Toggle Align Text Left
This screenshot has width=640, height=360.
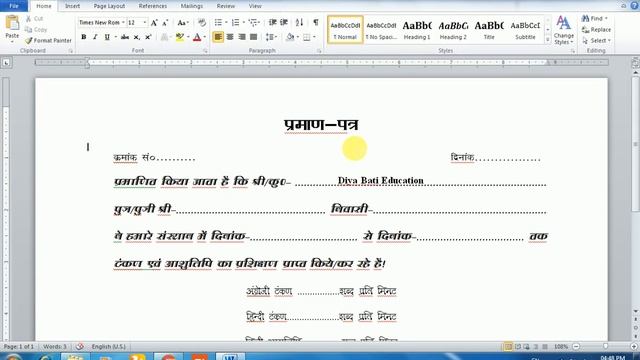coord(218,37)
